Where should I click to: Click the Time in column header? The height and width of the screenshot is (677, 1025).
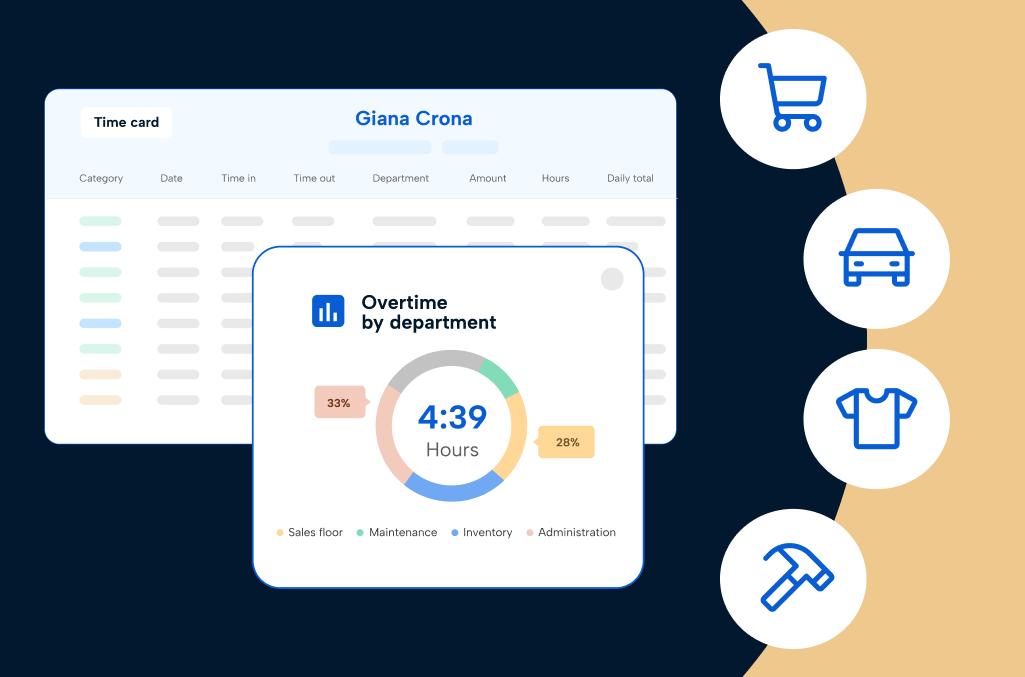[x=239, y=178]
